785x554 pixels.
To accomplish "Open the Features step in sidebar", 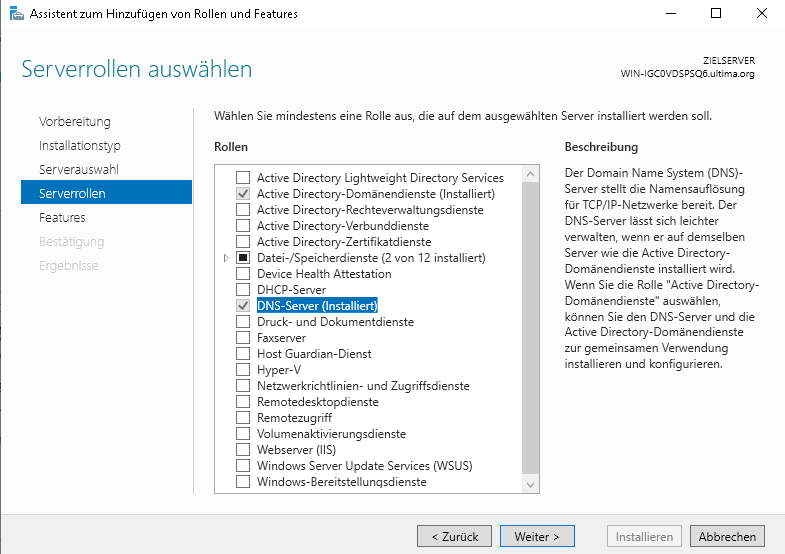I will point(62,218).
